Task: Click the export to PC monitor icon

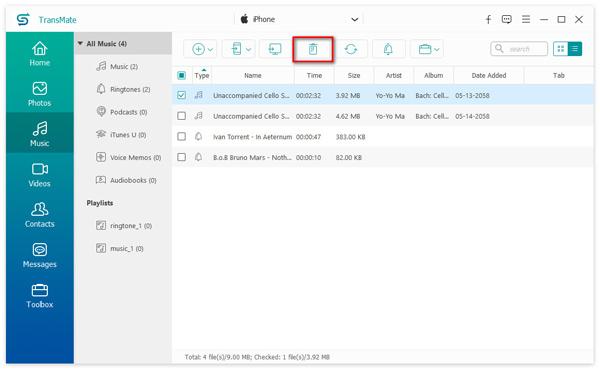Action: (x=275, y=49)
